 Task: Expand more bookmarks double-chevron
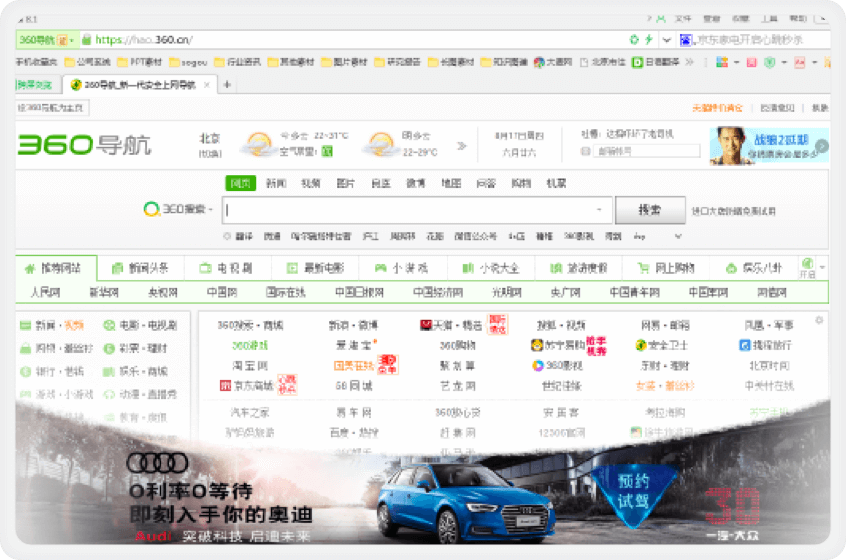click(x=689, y=63)
